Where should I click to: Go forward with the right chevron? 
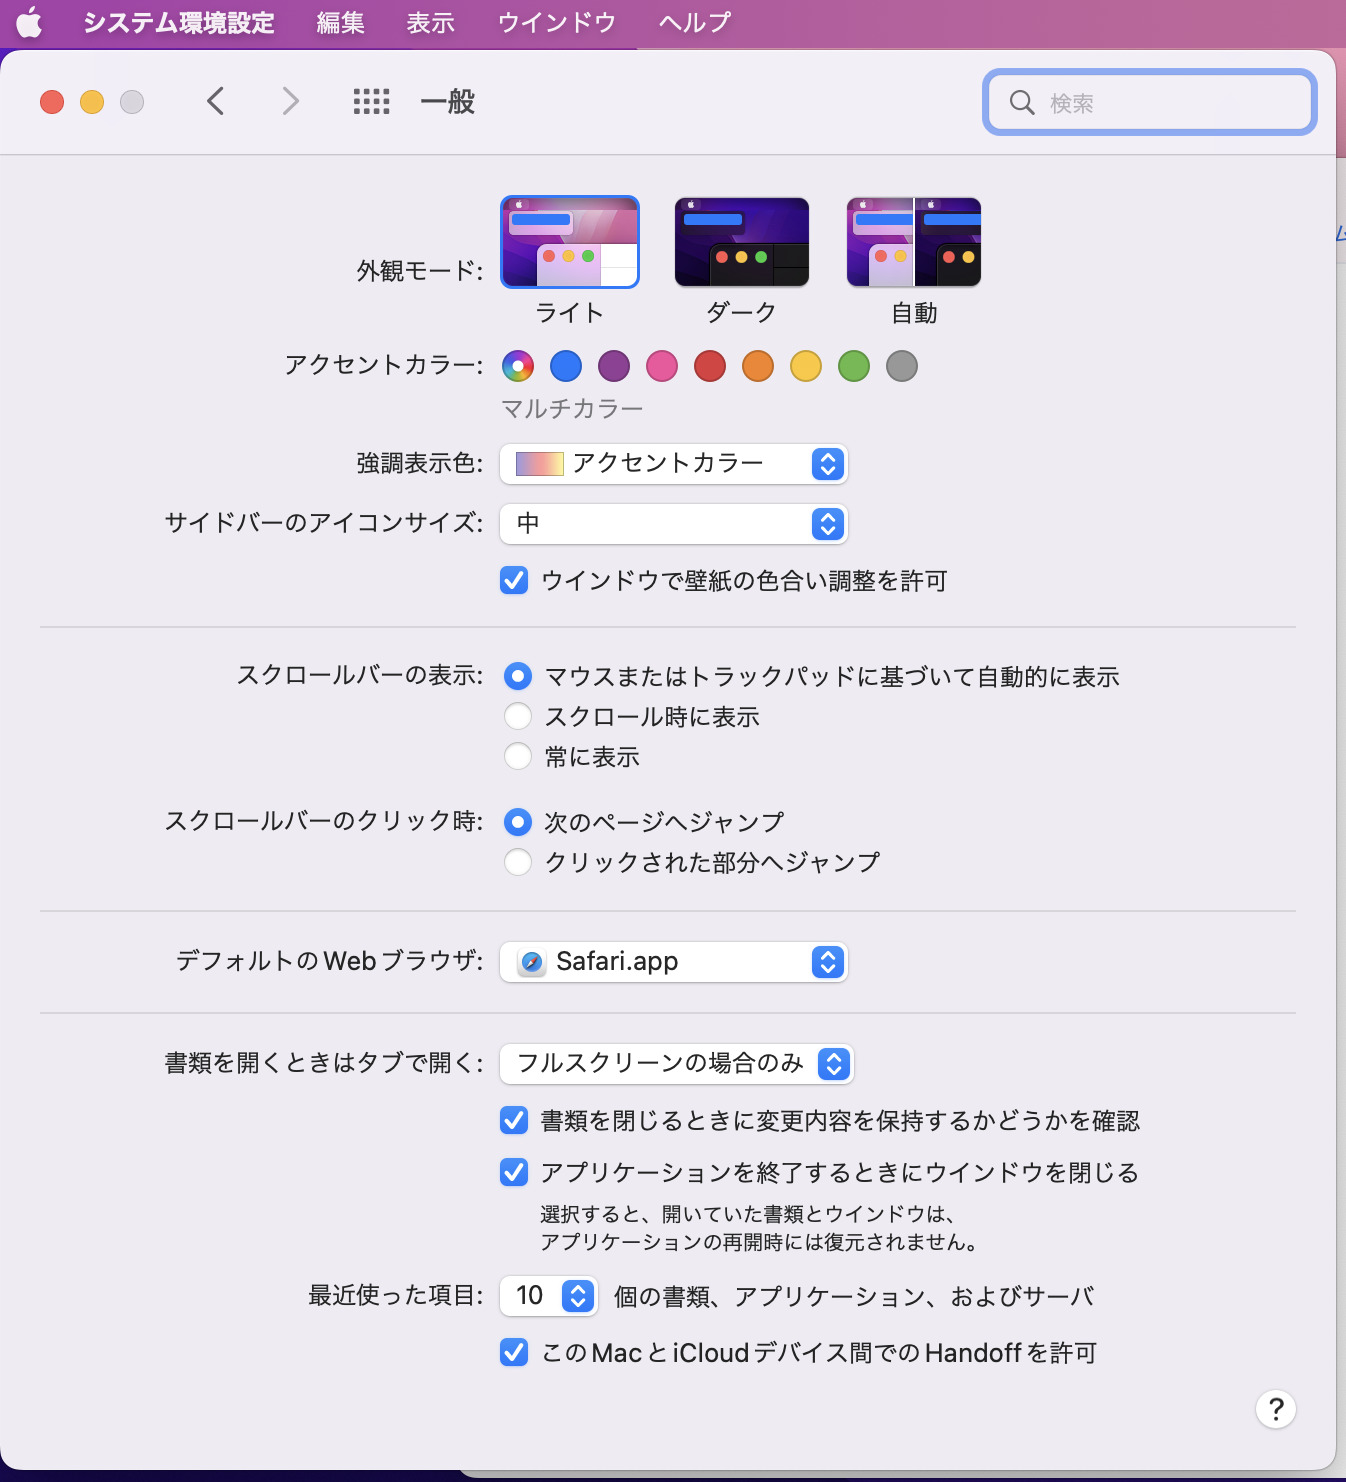(290, 101)
